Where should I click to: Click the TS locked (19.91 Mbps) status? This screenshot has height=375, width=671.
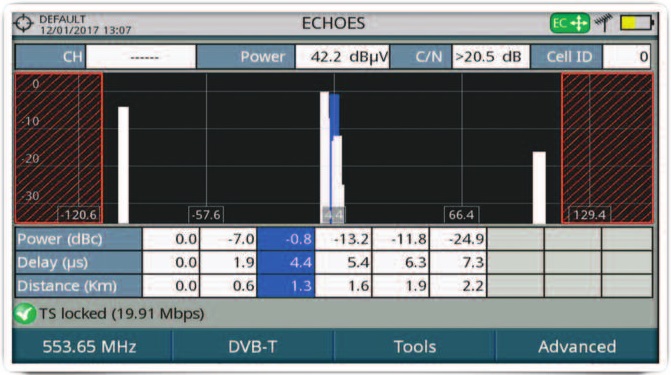[x=122, y=314]
